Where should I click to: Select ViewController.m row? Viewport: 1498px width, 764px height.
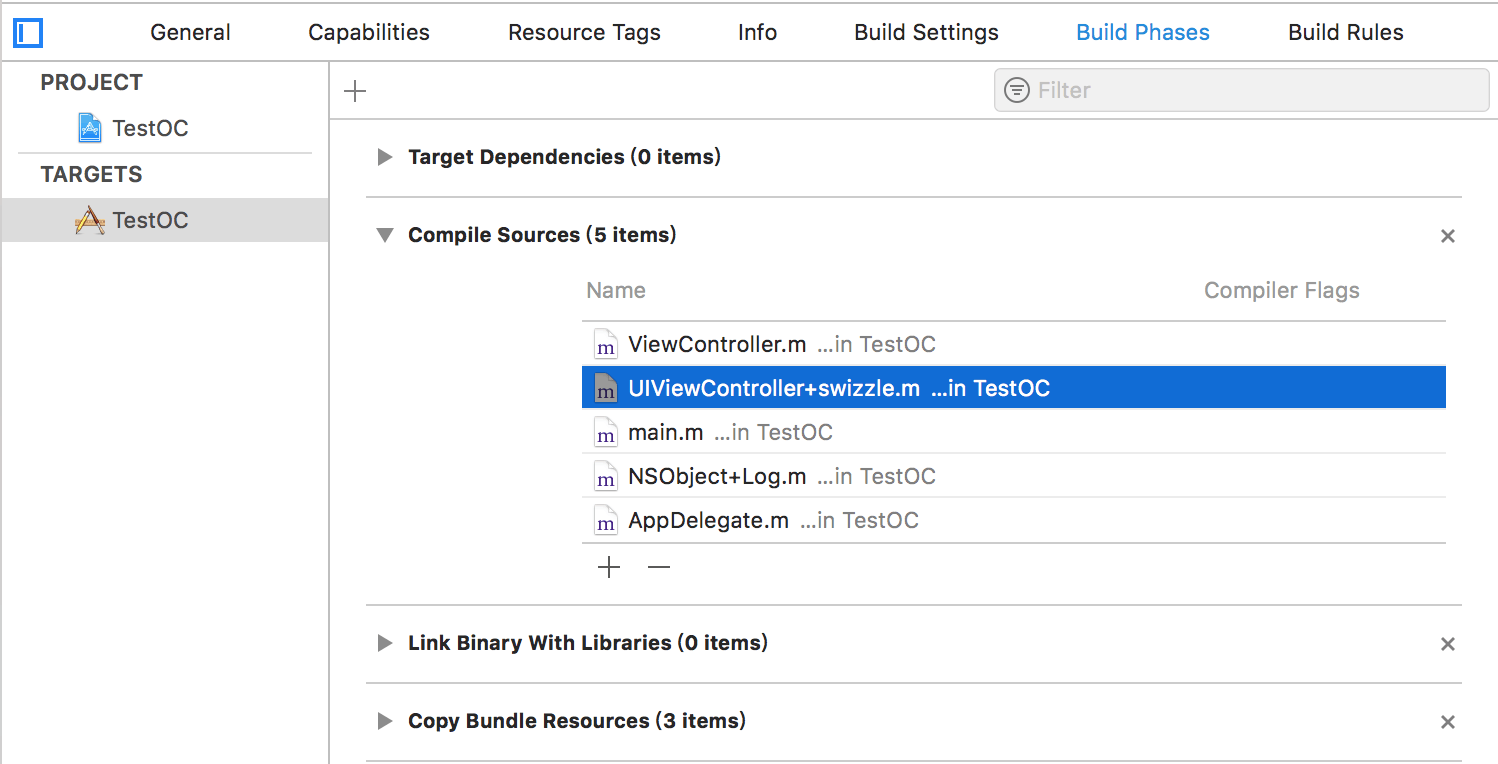click(x=1014, y=344)
